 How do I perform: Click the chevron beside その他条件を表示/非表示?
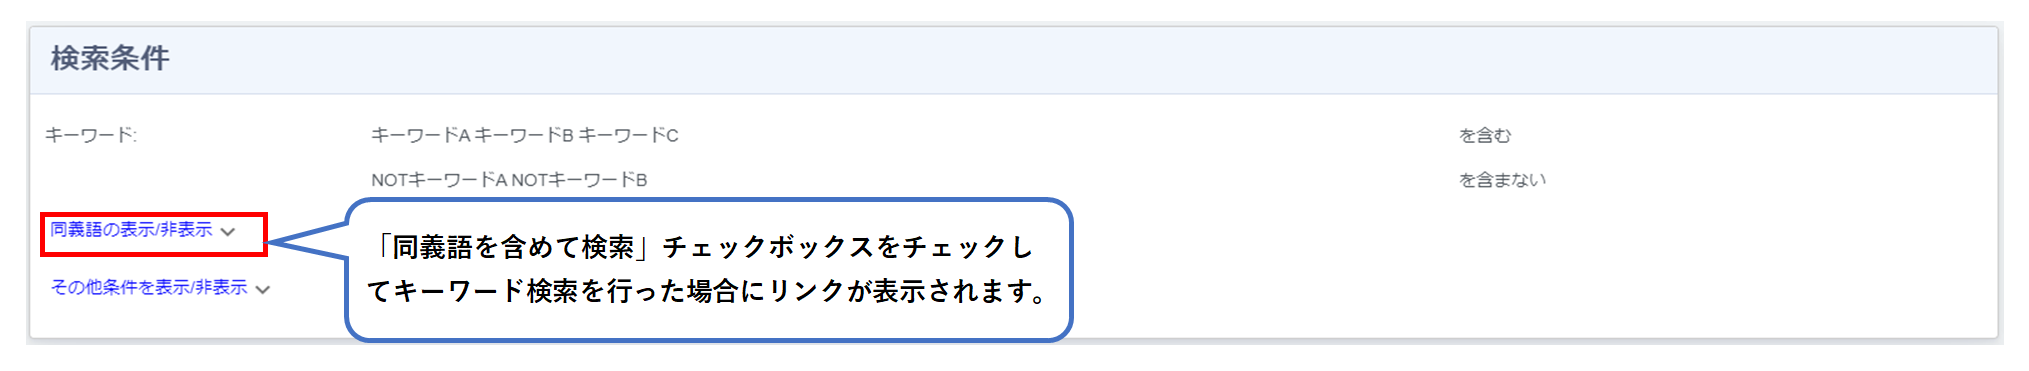pos(263,290)
